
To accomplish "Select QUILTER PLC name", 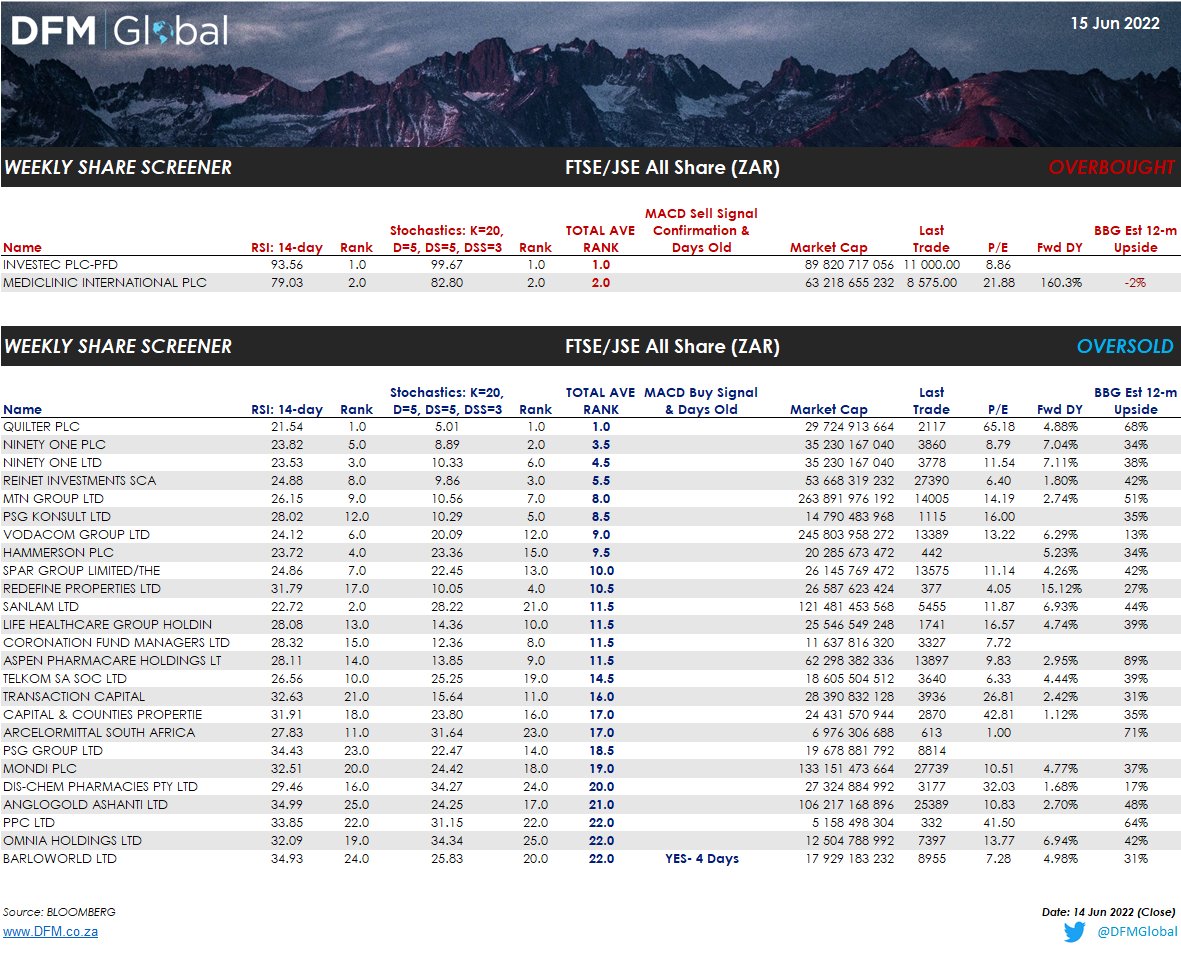I will click(41, 427).
